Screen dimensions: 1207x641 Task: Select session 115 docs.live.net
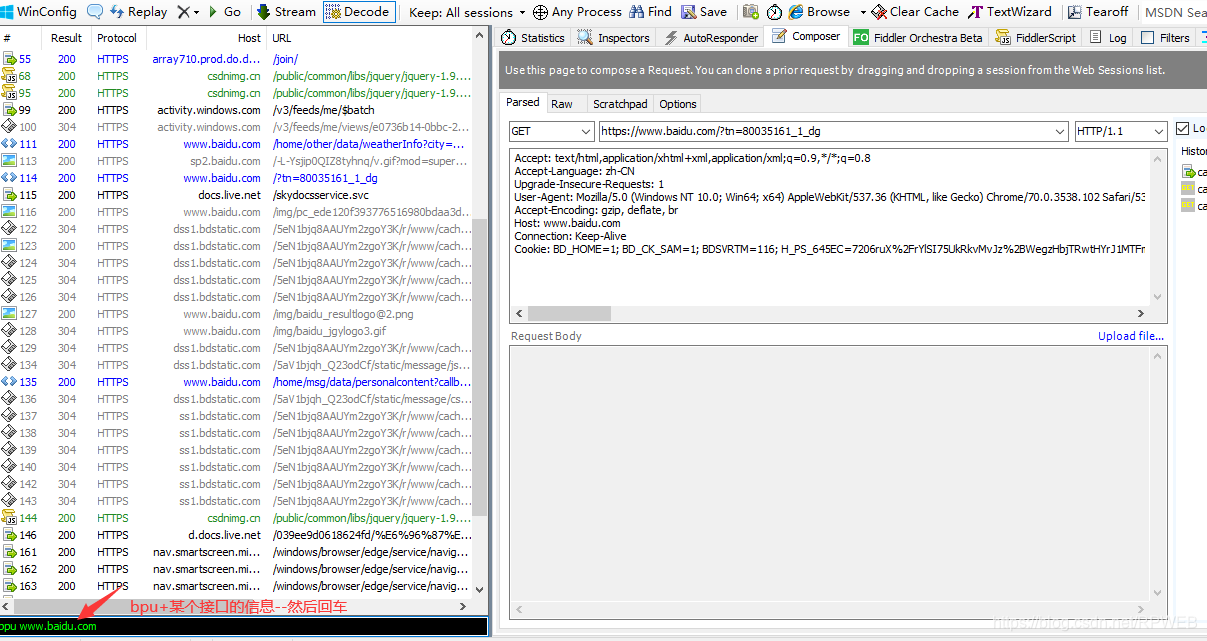236,195
